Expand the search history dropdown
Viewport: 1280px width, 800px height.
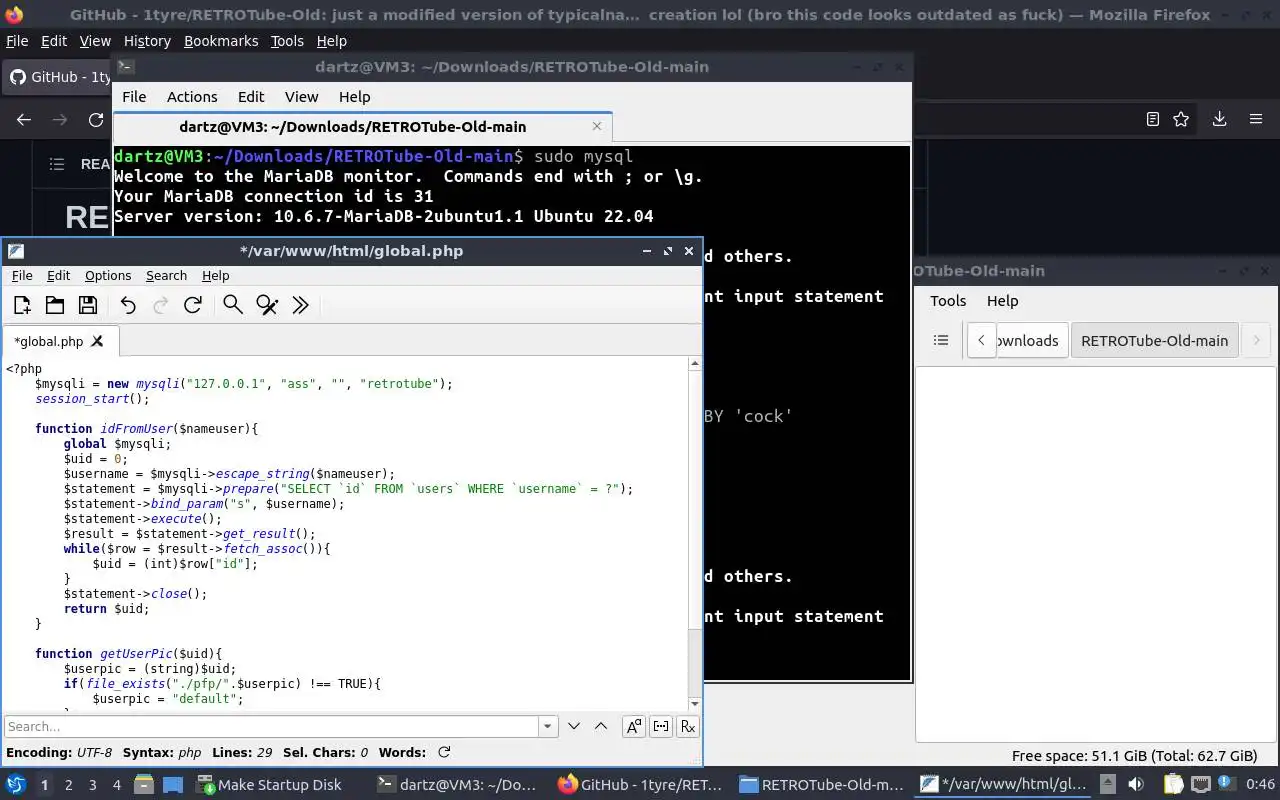(547, 727)
